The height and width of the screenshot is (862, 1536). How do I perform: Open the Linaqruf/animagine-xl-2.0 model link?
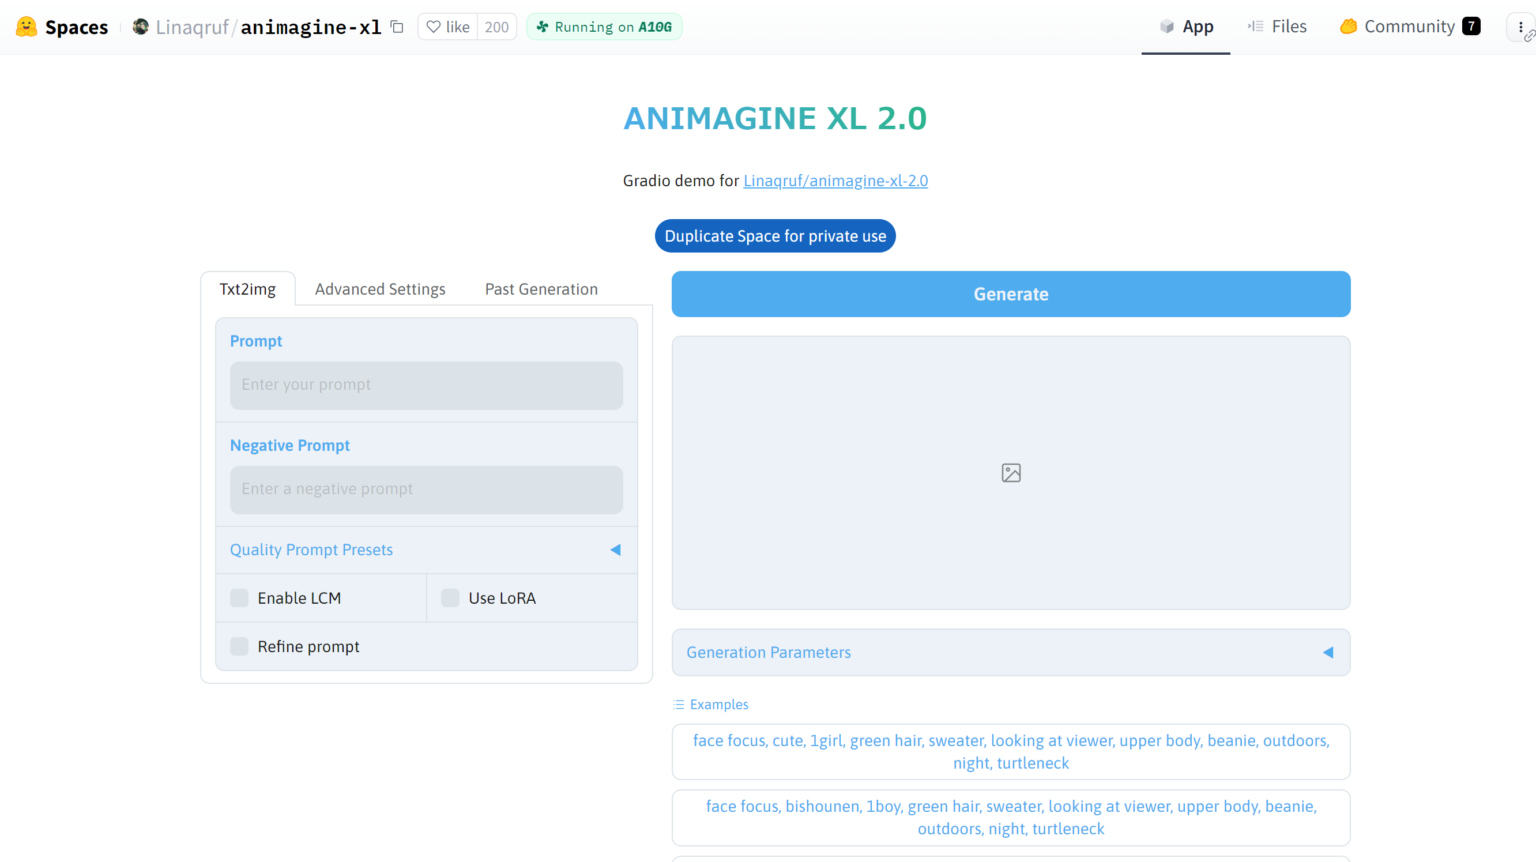[835, 180]
